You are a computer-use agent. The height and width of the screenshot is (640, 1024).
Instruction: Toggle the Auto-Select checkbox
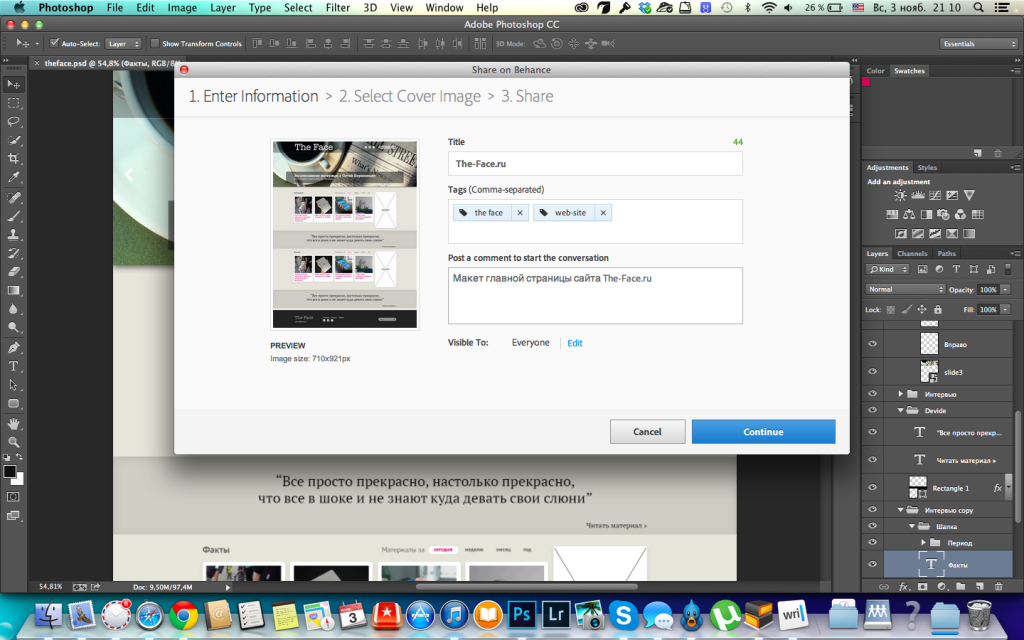(x=54, y=43)
